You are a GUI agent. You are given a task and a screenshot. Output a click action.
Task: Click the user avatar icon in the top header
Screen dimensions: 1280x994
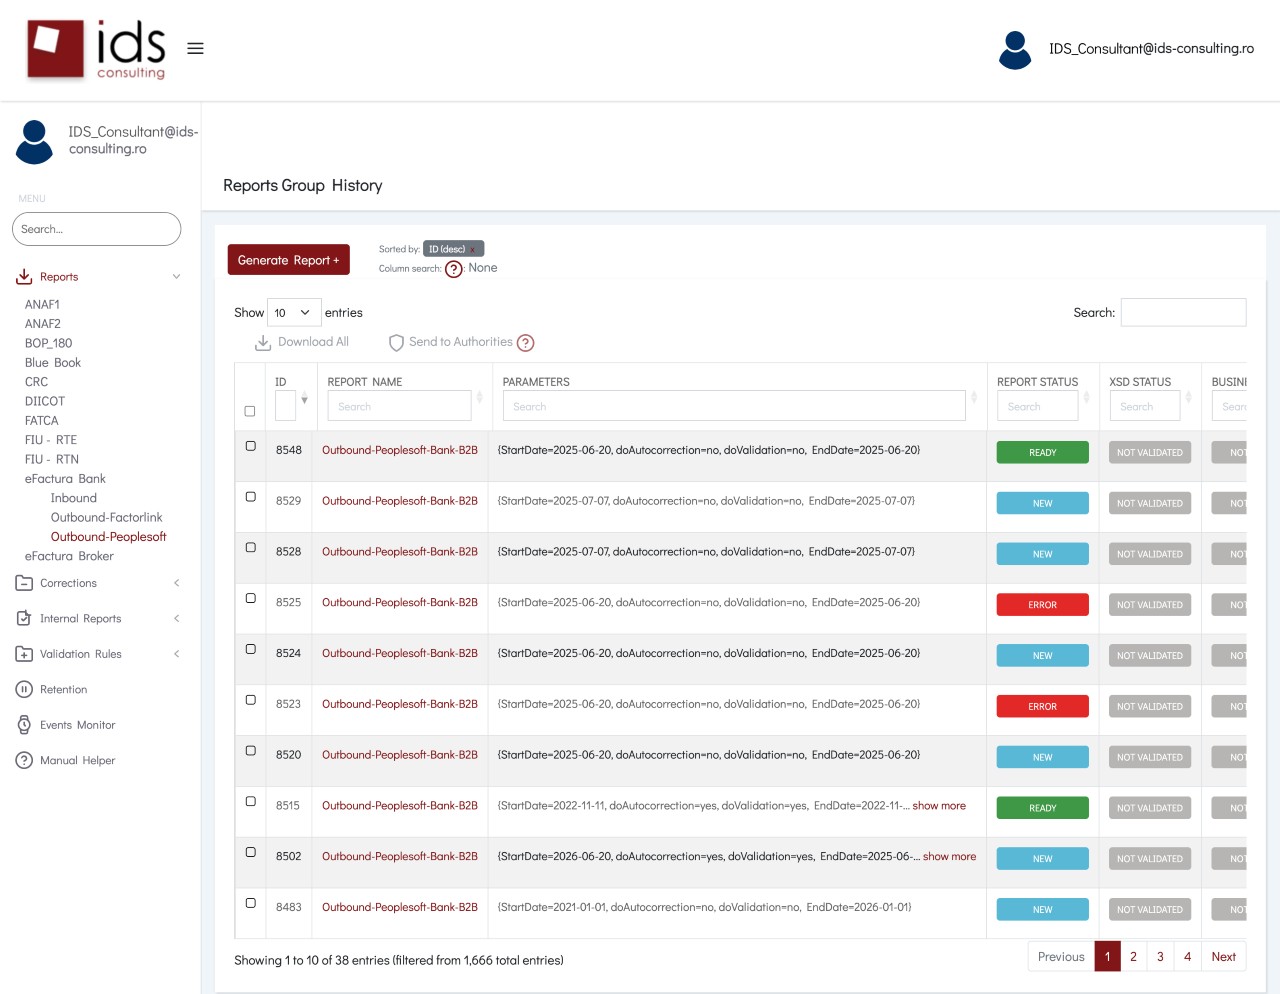1015,50
